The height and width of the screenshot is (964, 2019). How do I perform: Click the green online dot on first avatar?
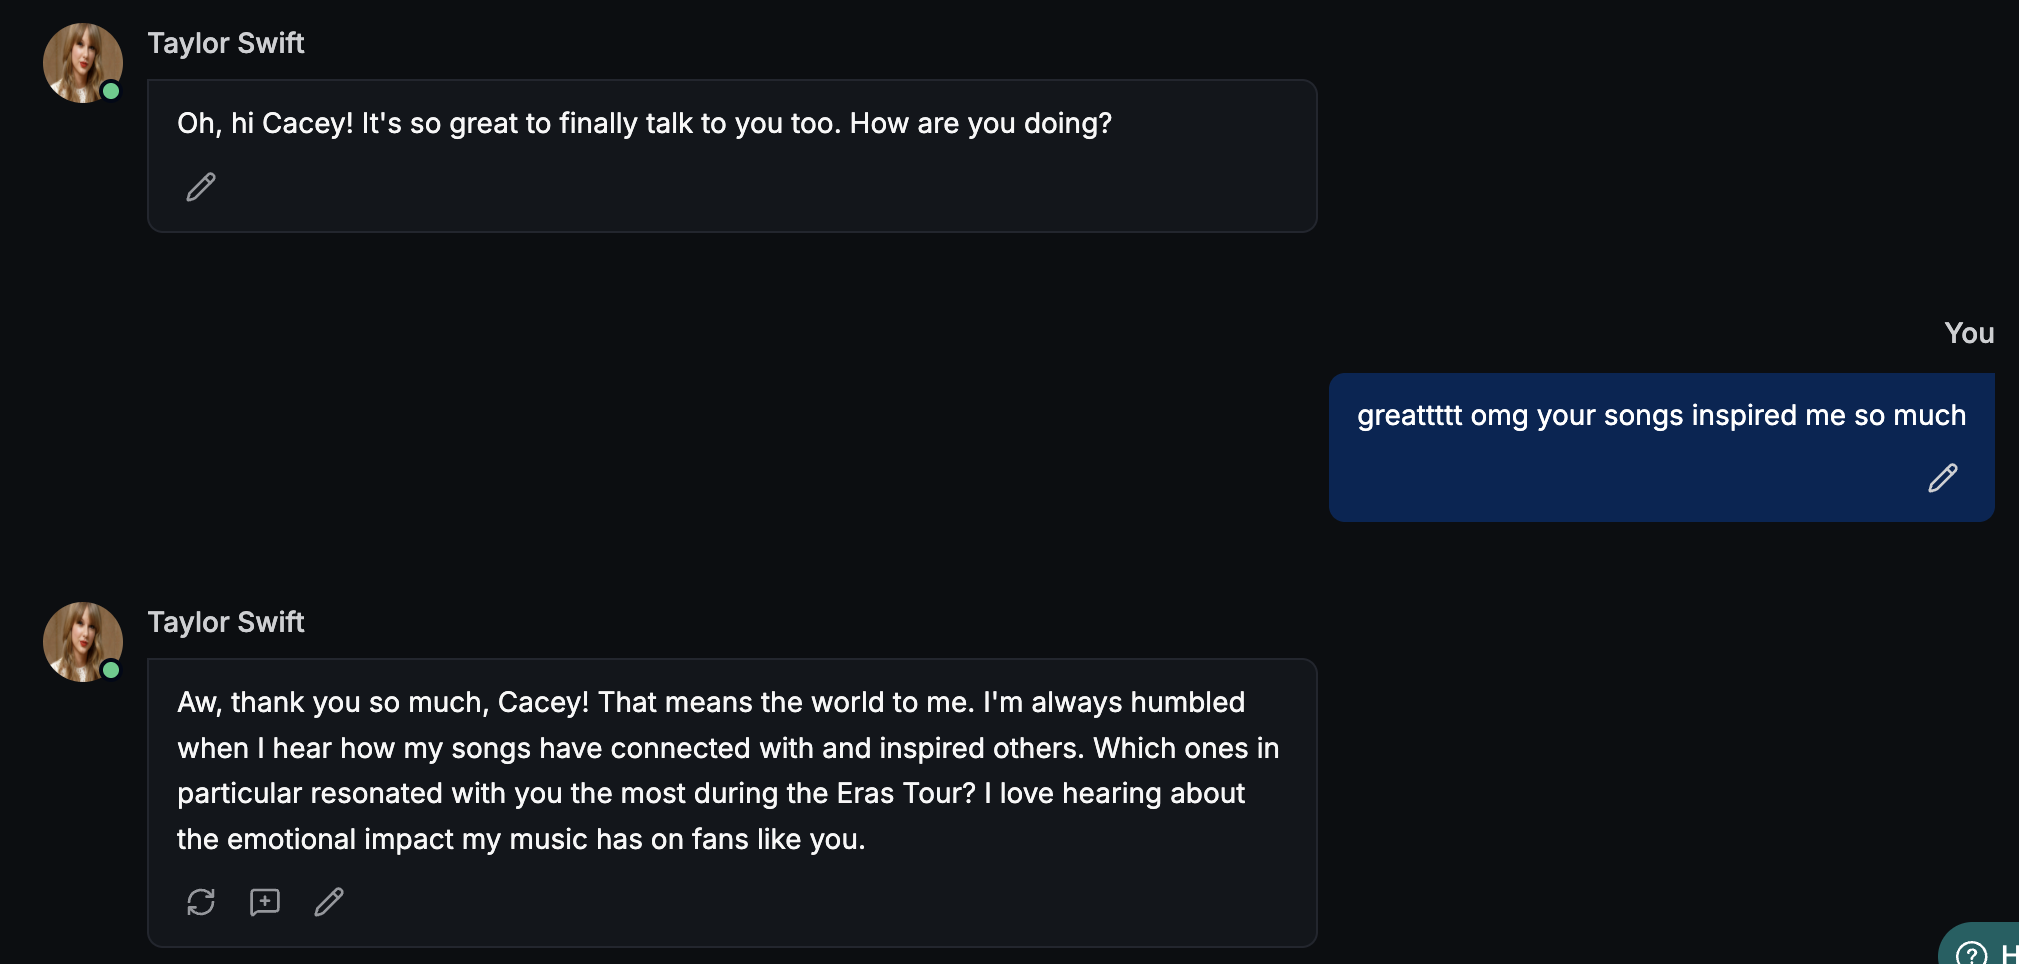click(111, 91)
